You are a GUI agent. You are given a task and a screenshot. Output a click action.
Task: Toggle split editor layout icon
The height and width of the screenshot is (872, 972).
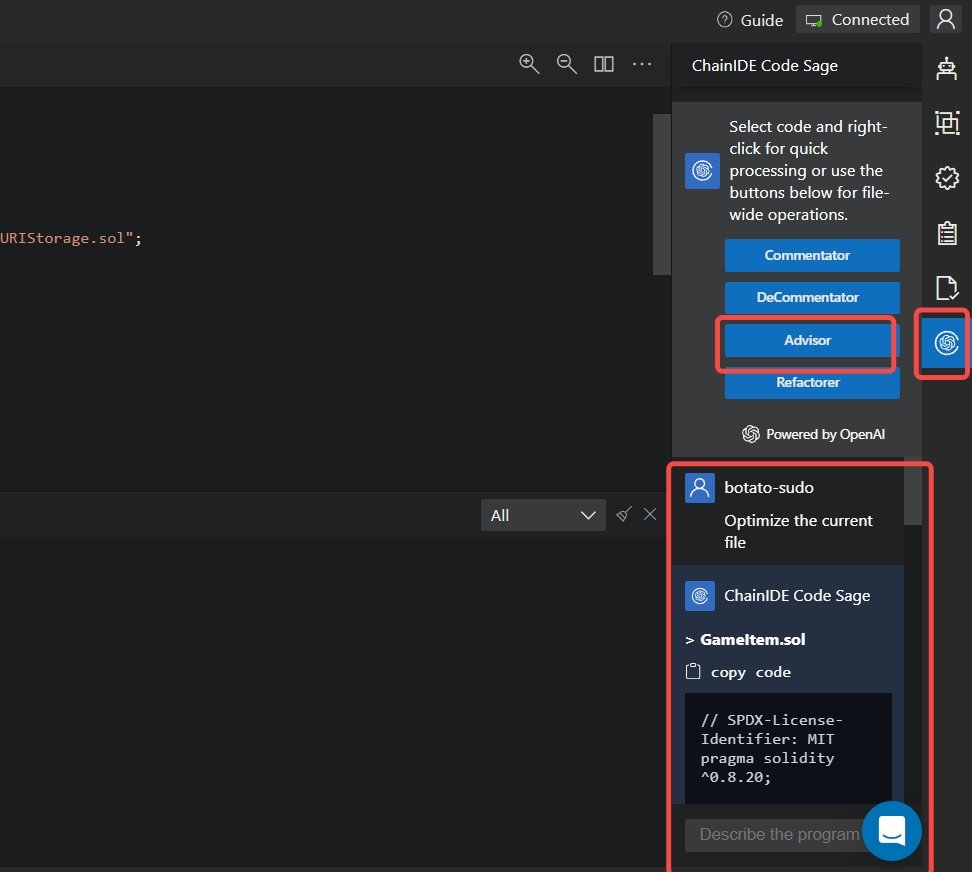pos(604,64)
